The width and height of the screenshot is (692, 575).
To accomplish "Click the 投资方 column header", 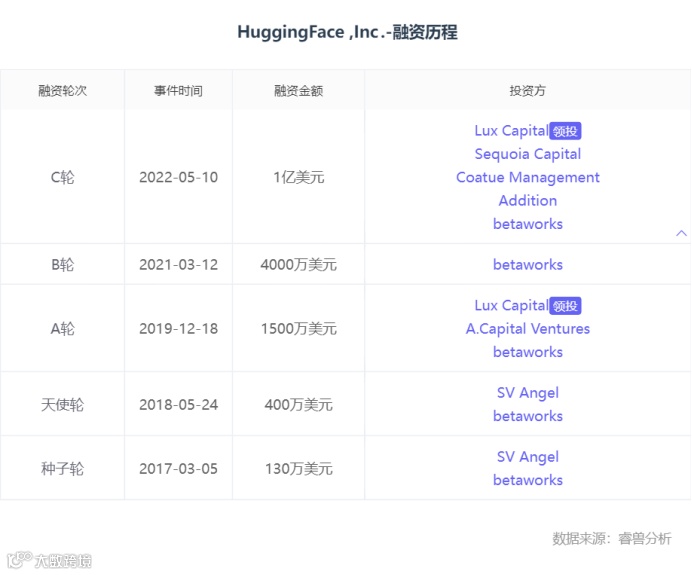I will click(527, 91).
